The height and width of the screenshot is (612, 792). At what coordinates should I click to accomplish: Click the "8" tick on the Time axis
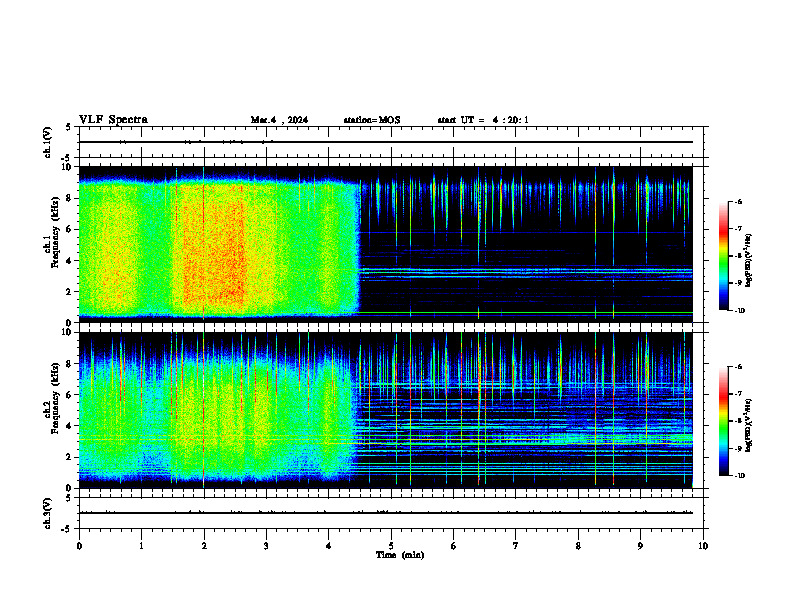click(578, 546)
